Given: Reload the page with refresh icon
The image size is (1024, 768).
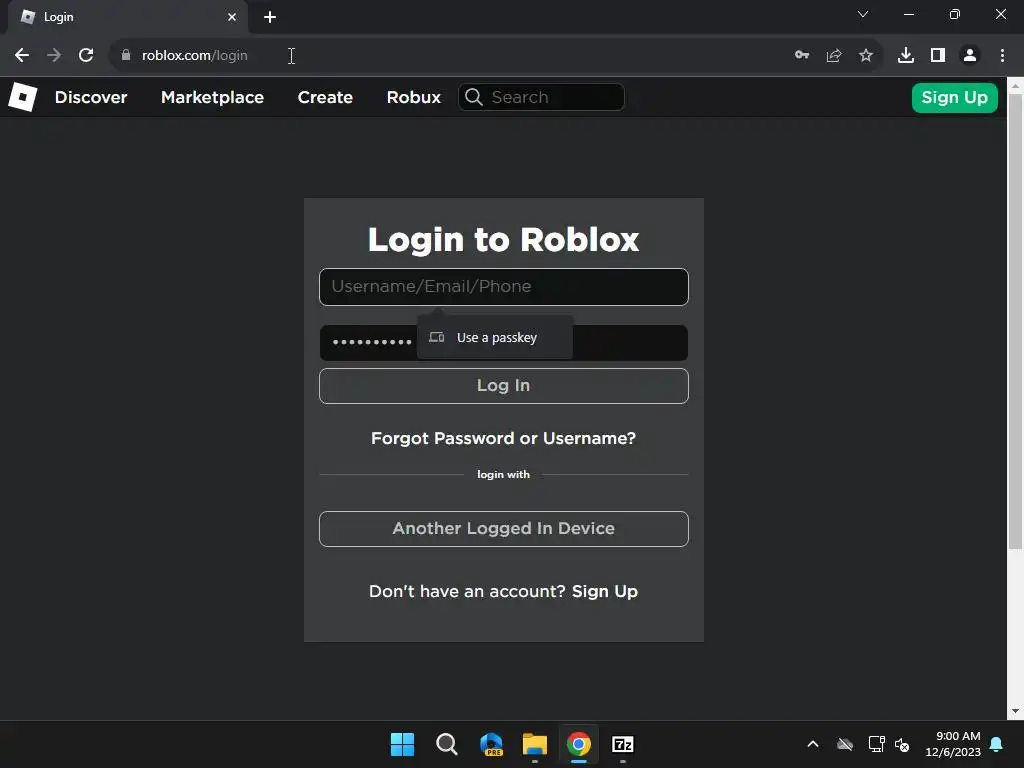Looking at the screenshot, I should click(86, 56).
